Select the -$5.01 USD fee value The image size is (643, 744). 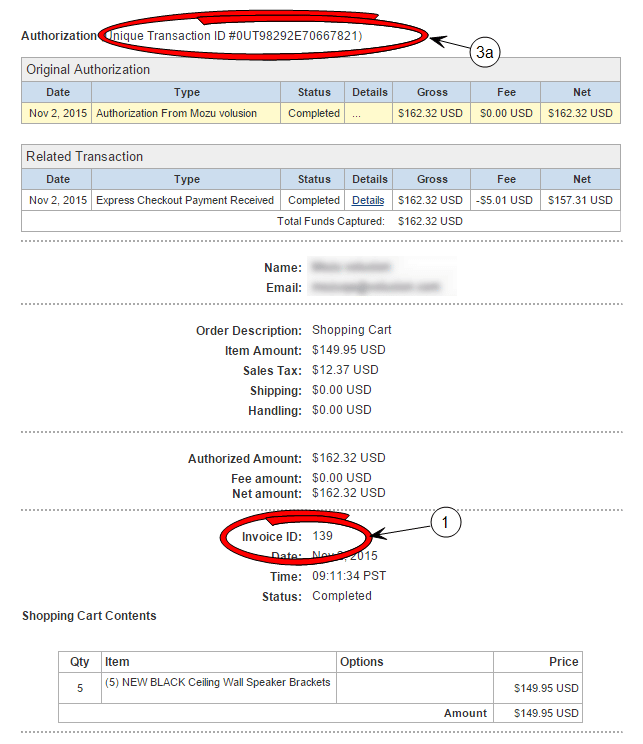(x=504, y=200)
